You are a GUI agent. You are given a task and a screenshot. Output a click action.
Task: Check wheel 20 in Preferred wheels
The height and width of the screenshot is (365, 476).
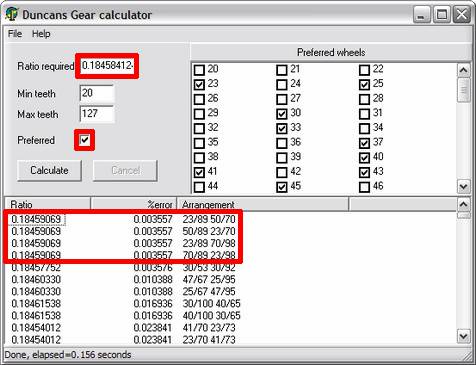tap(199, 70)
